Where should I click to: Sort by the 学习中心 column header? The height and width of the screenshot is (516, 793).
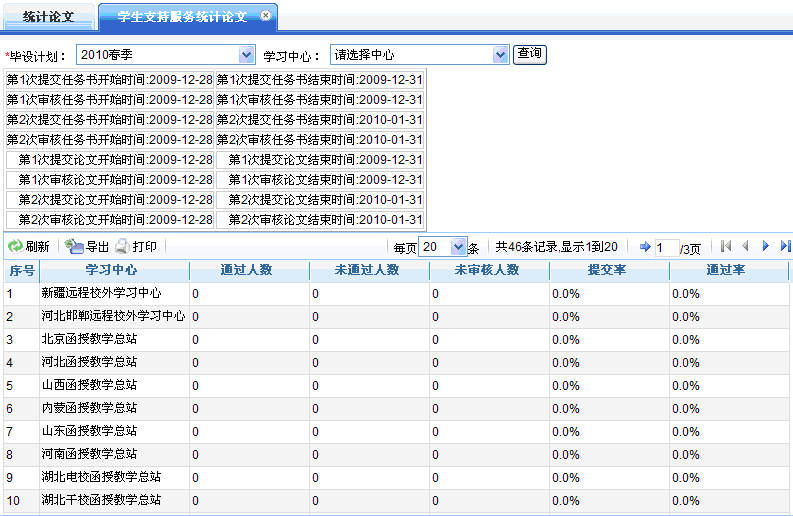coord(114,270)
